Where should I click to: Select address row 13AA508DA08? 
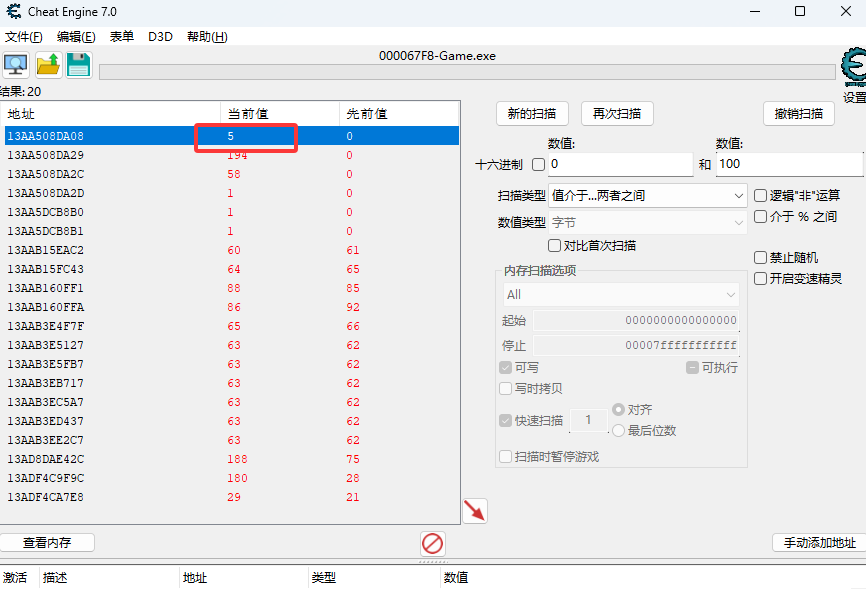pos(231,136)
